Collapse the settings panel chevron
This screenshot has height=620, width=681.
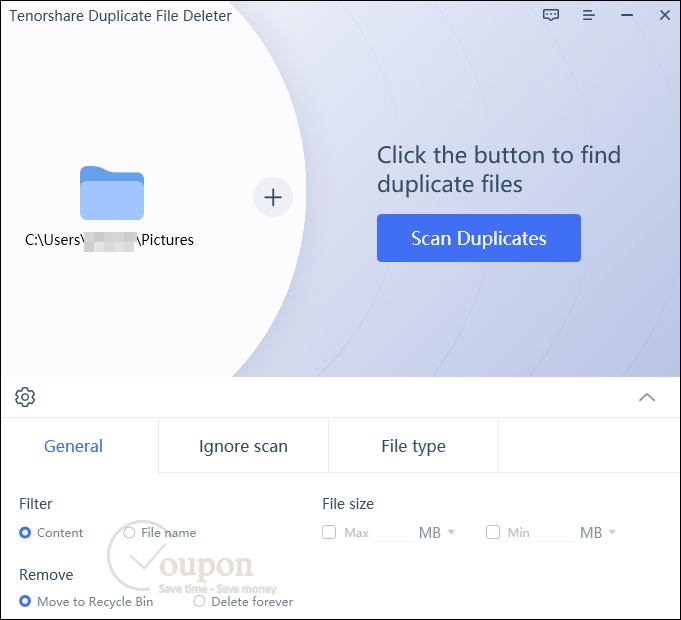click(x=647, y=397)
